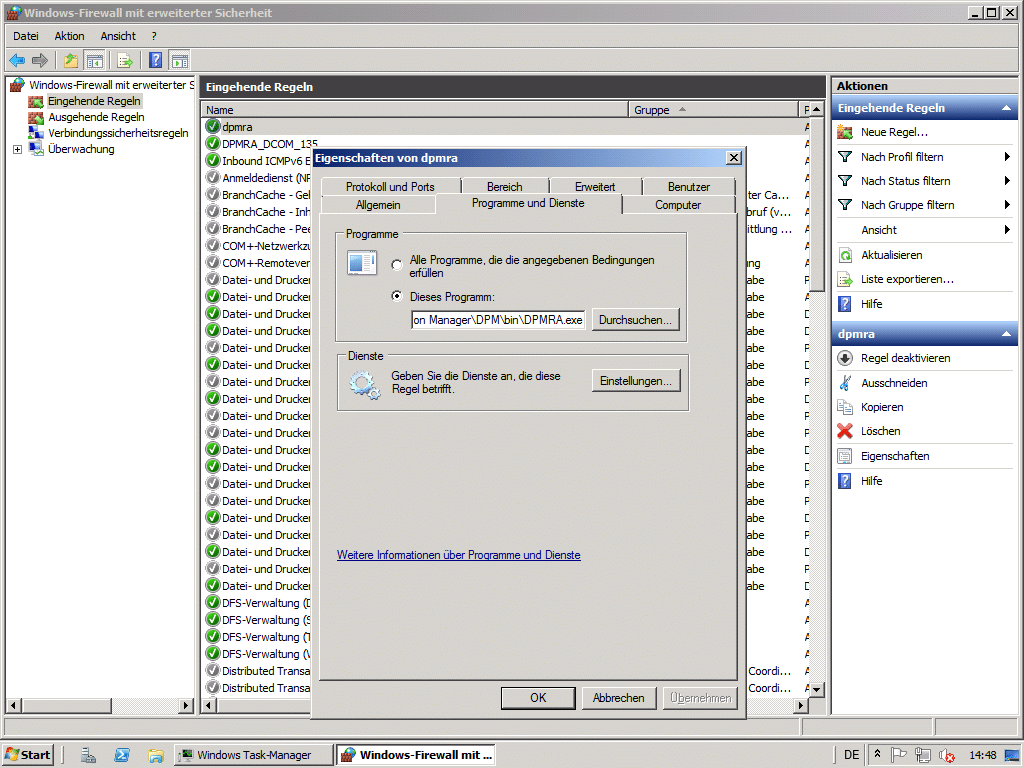Click the green check icon of the dpmra rule
1024x768 pixels.
(x=212, y=126)
